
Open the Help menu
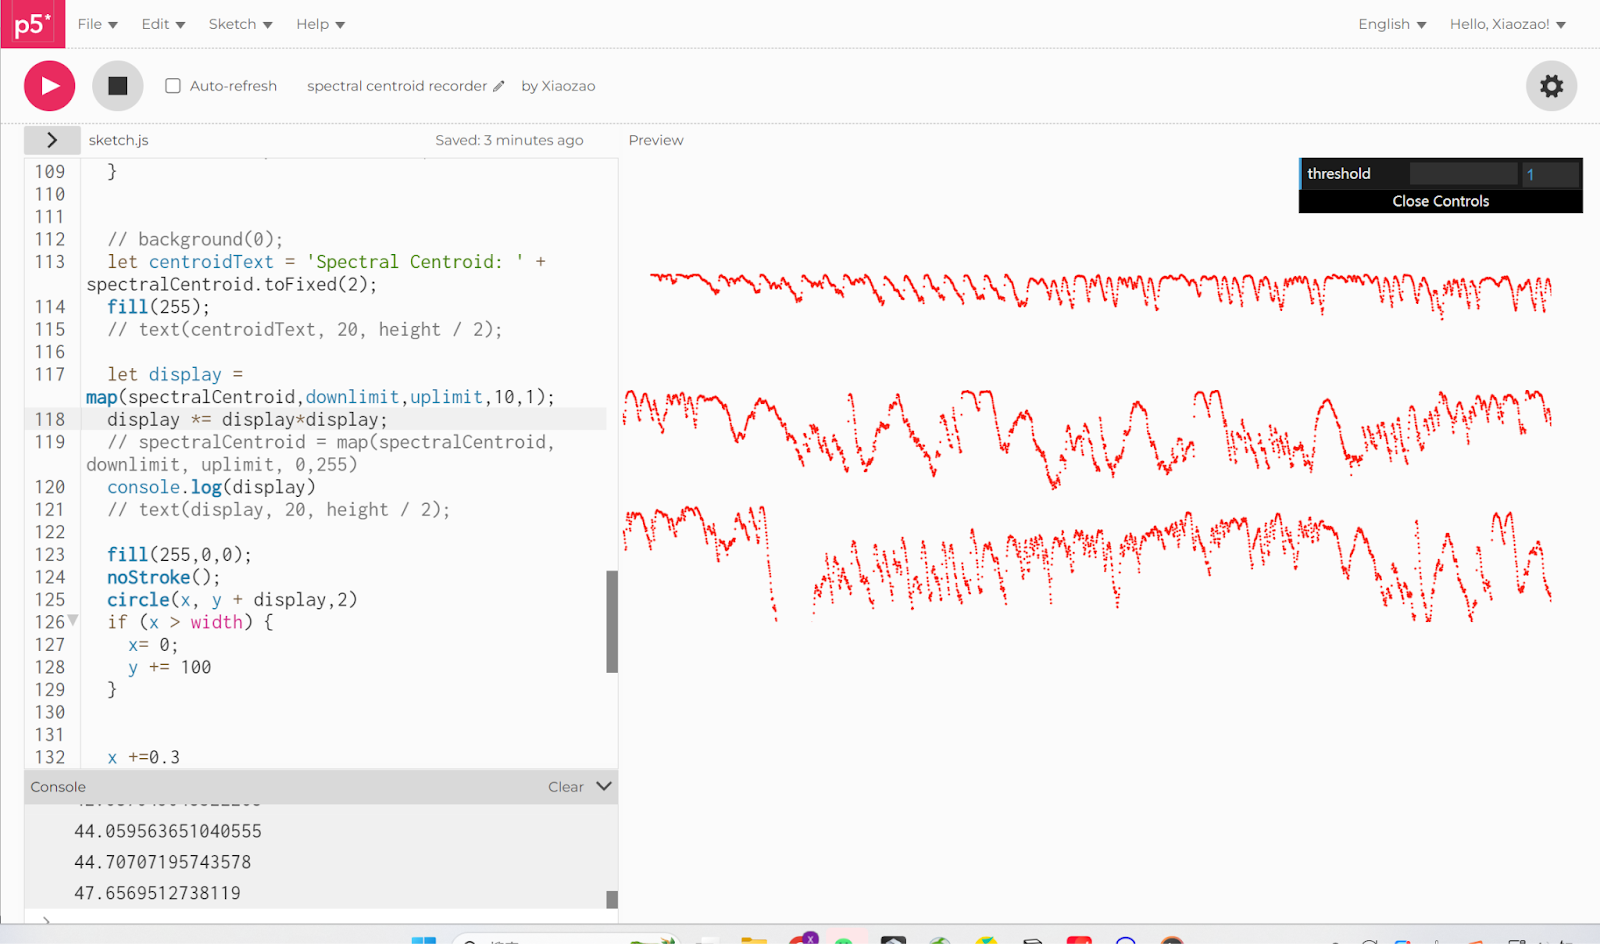pyautogui.click(x=320, y=24)
